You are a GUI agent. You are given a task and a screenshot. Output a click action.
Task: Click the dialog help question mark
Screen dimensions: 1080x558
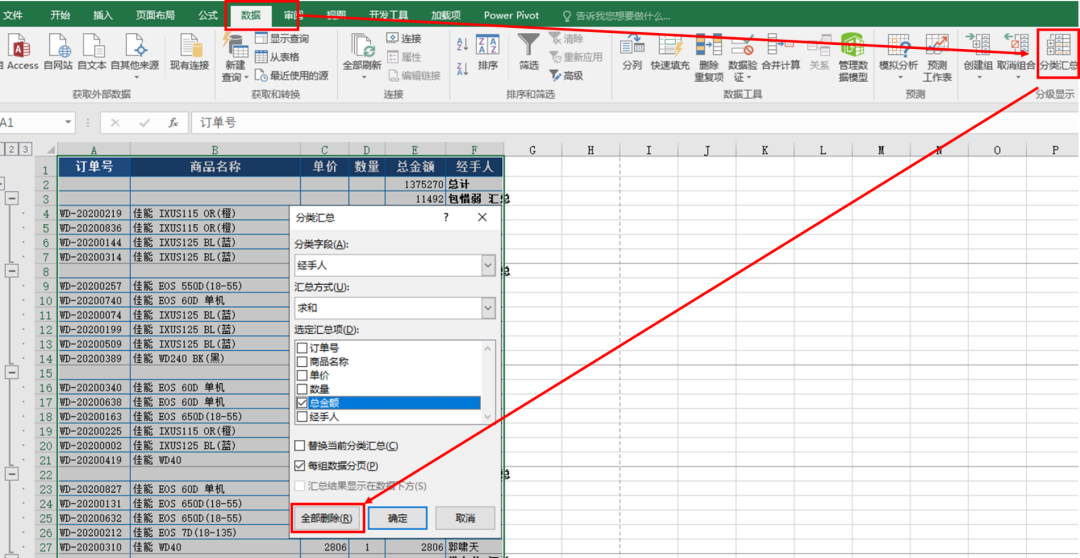point(446,218)
